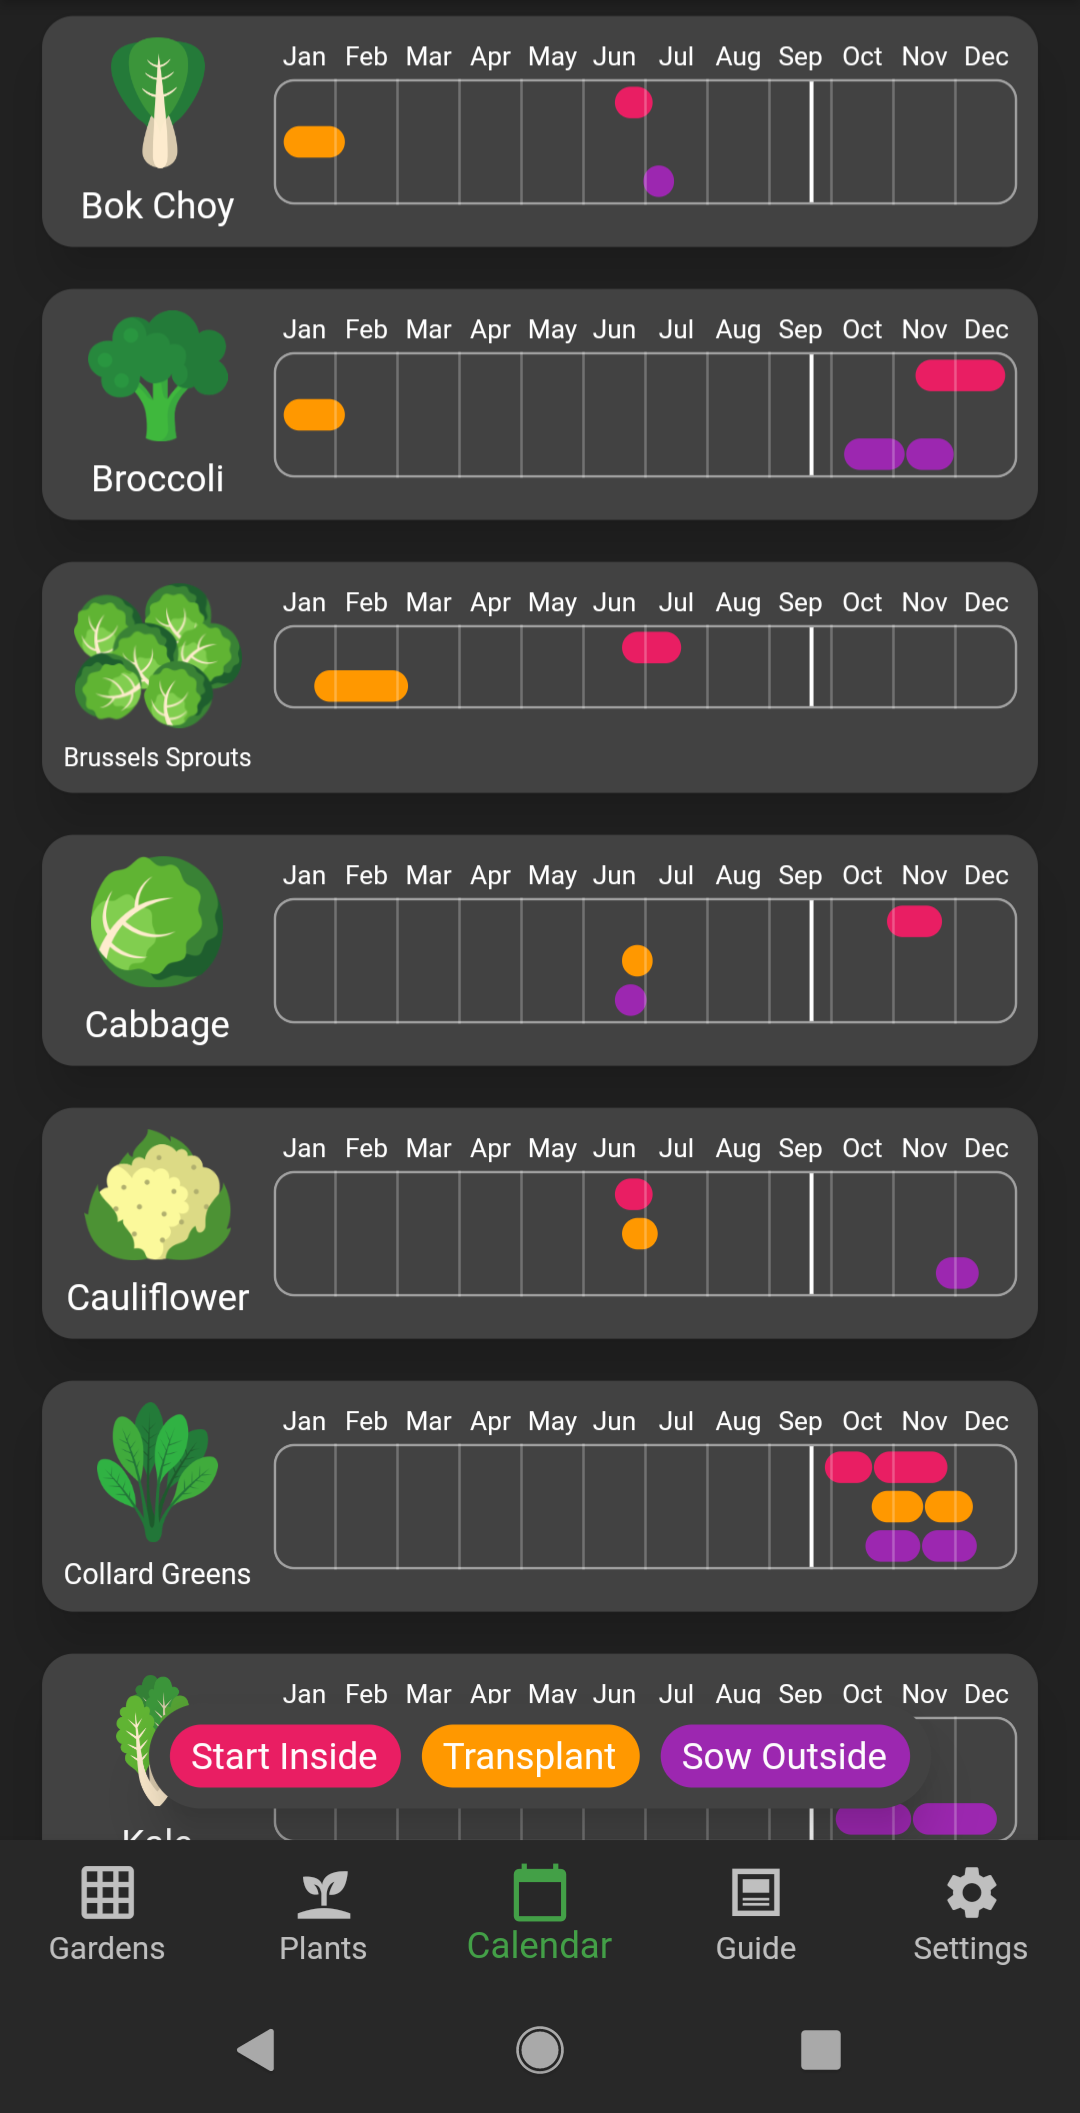Open the Brussels Sprouts label

(x=157, y=757)
